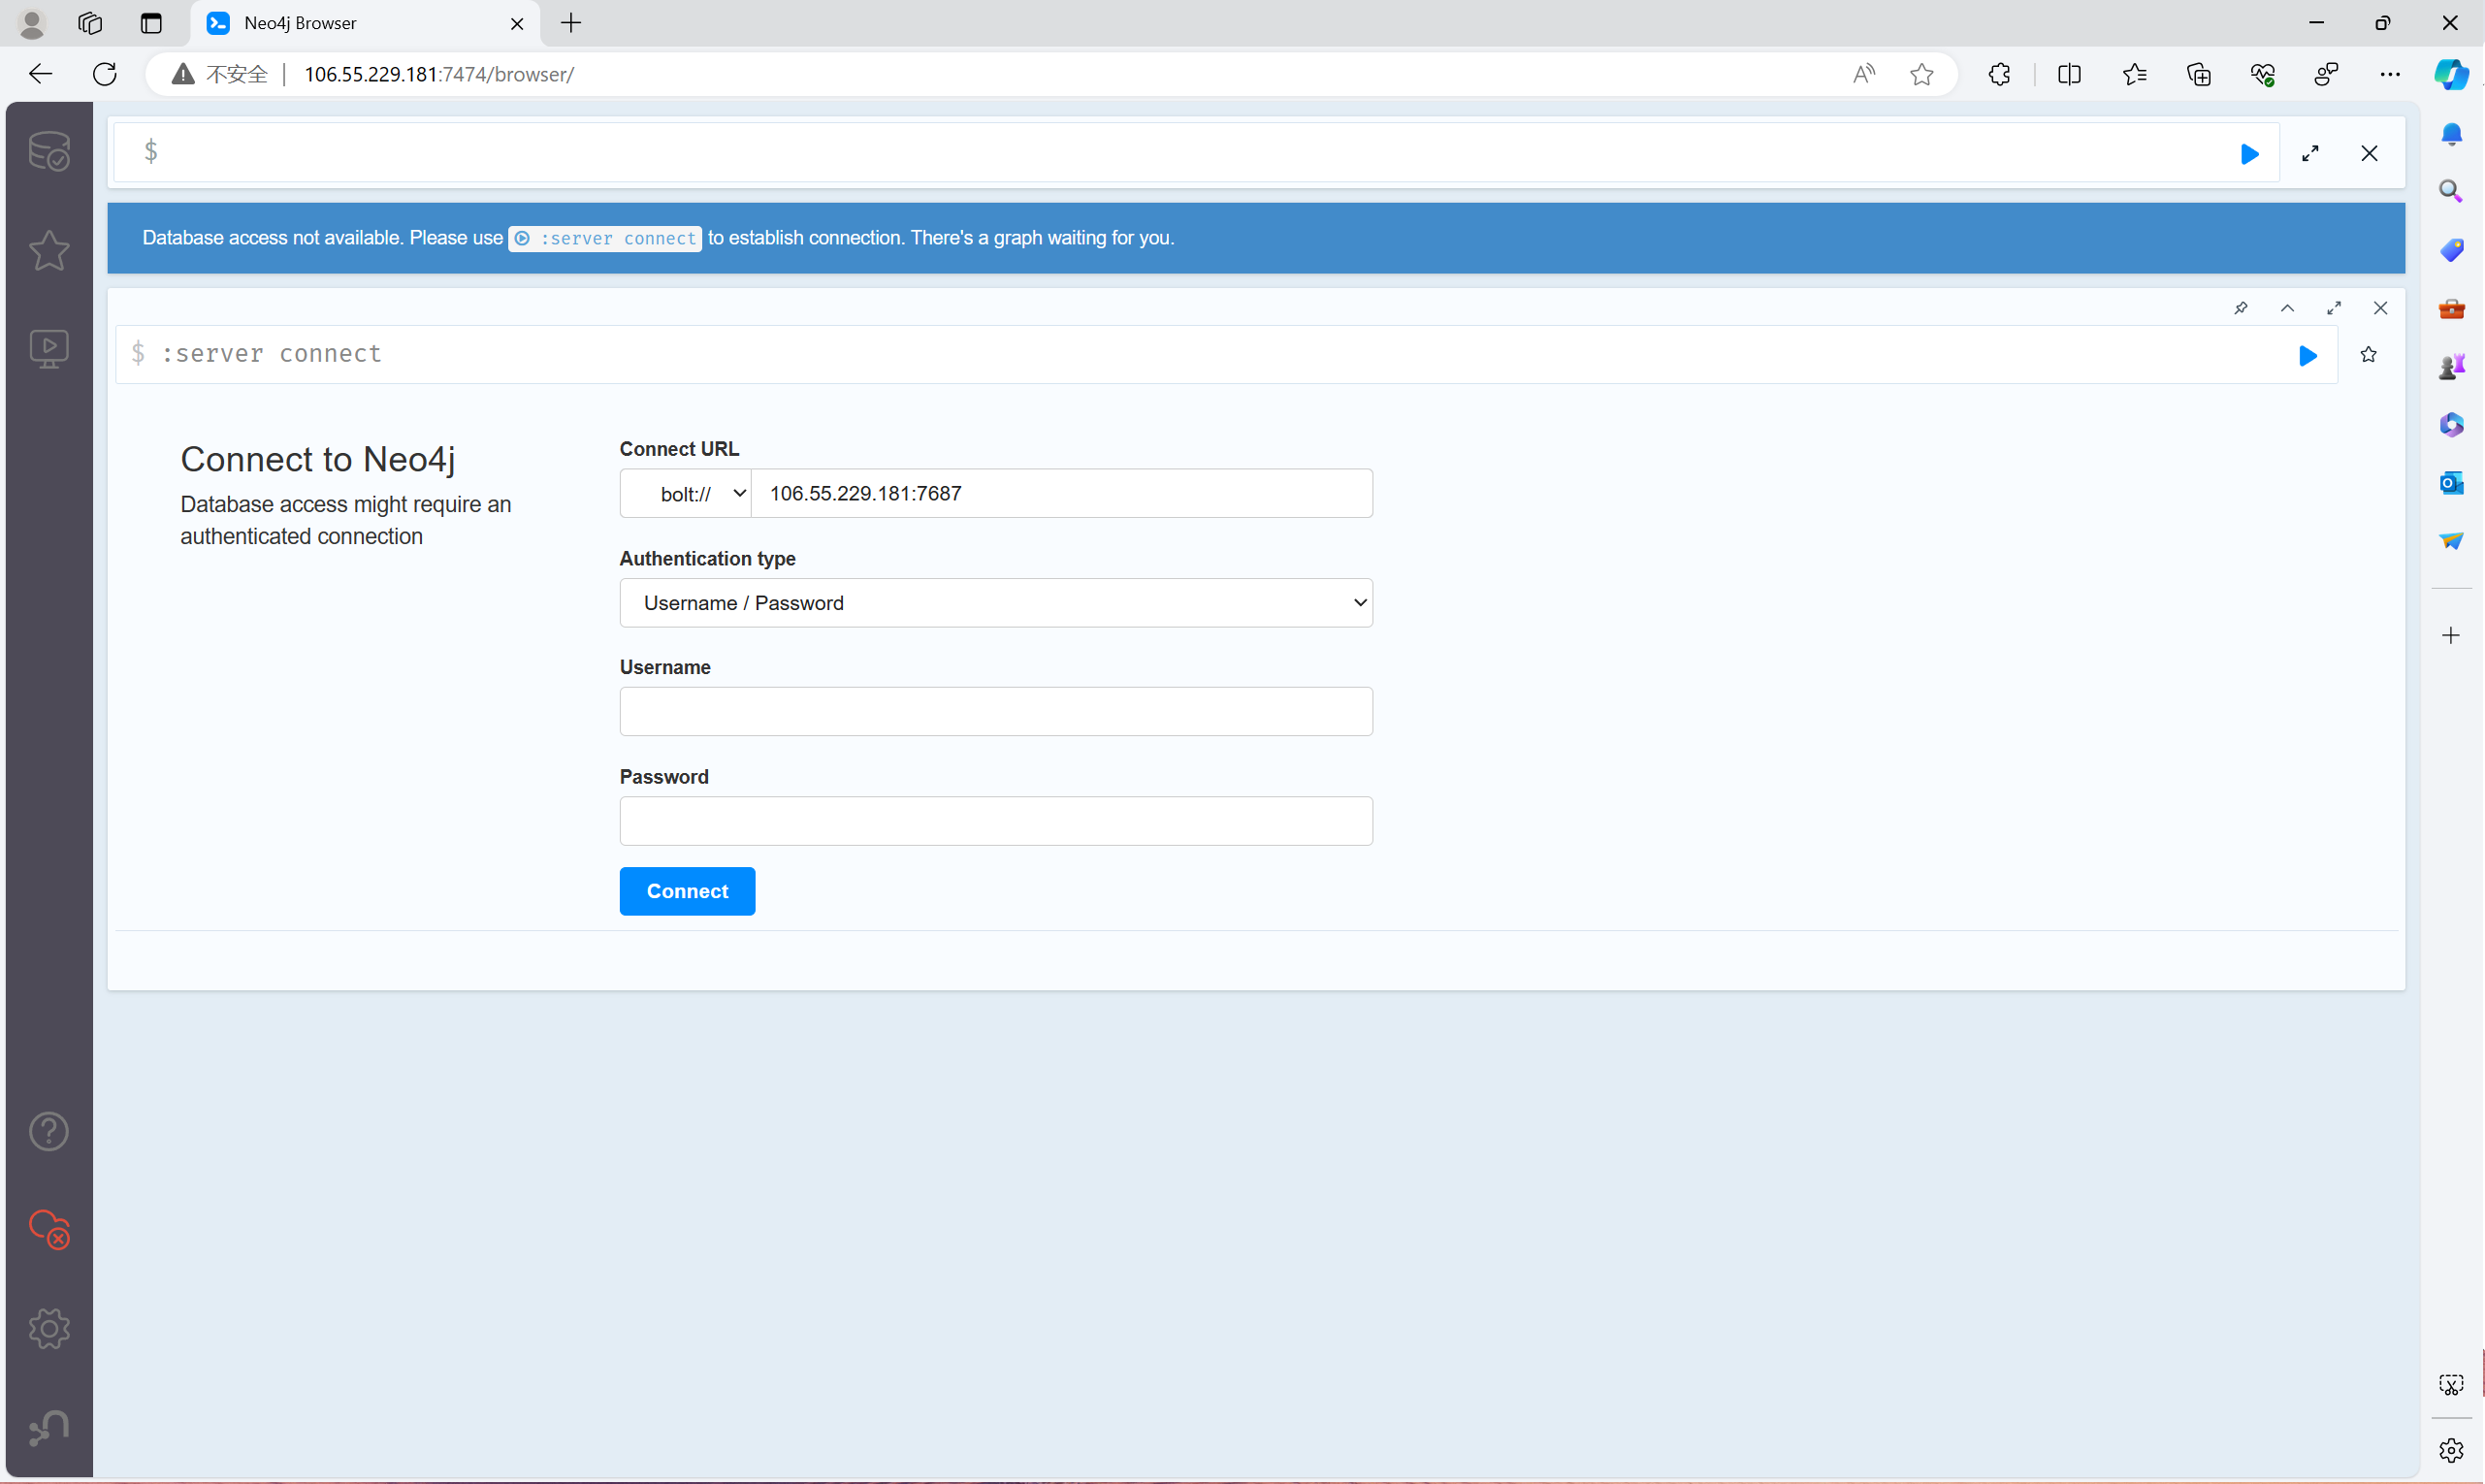Open the Neo4j Browser settings gear
This screenshot has height=1484, width=2485.
coord(49,1329)
